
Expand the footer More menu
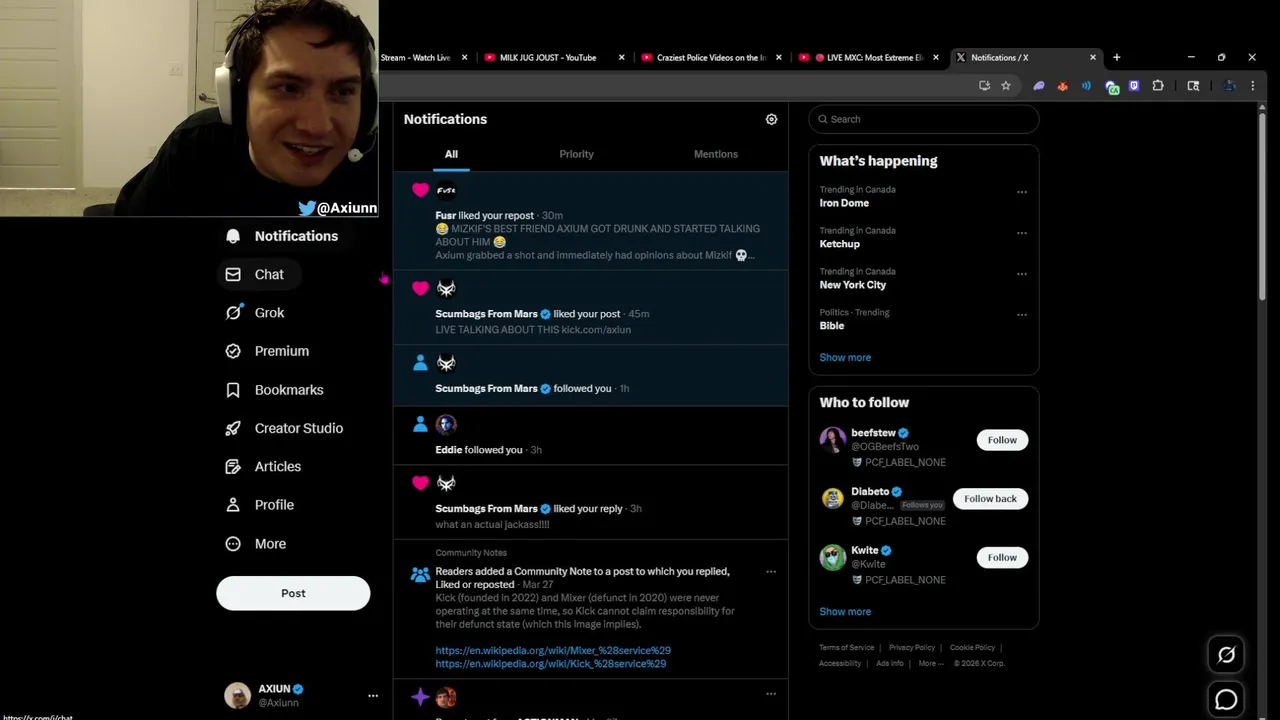tap(930, 664)
